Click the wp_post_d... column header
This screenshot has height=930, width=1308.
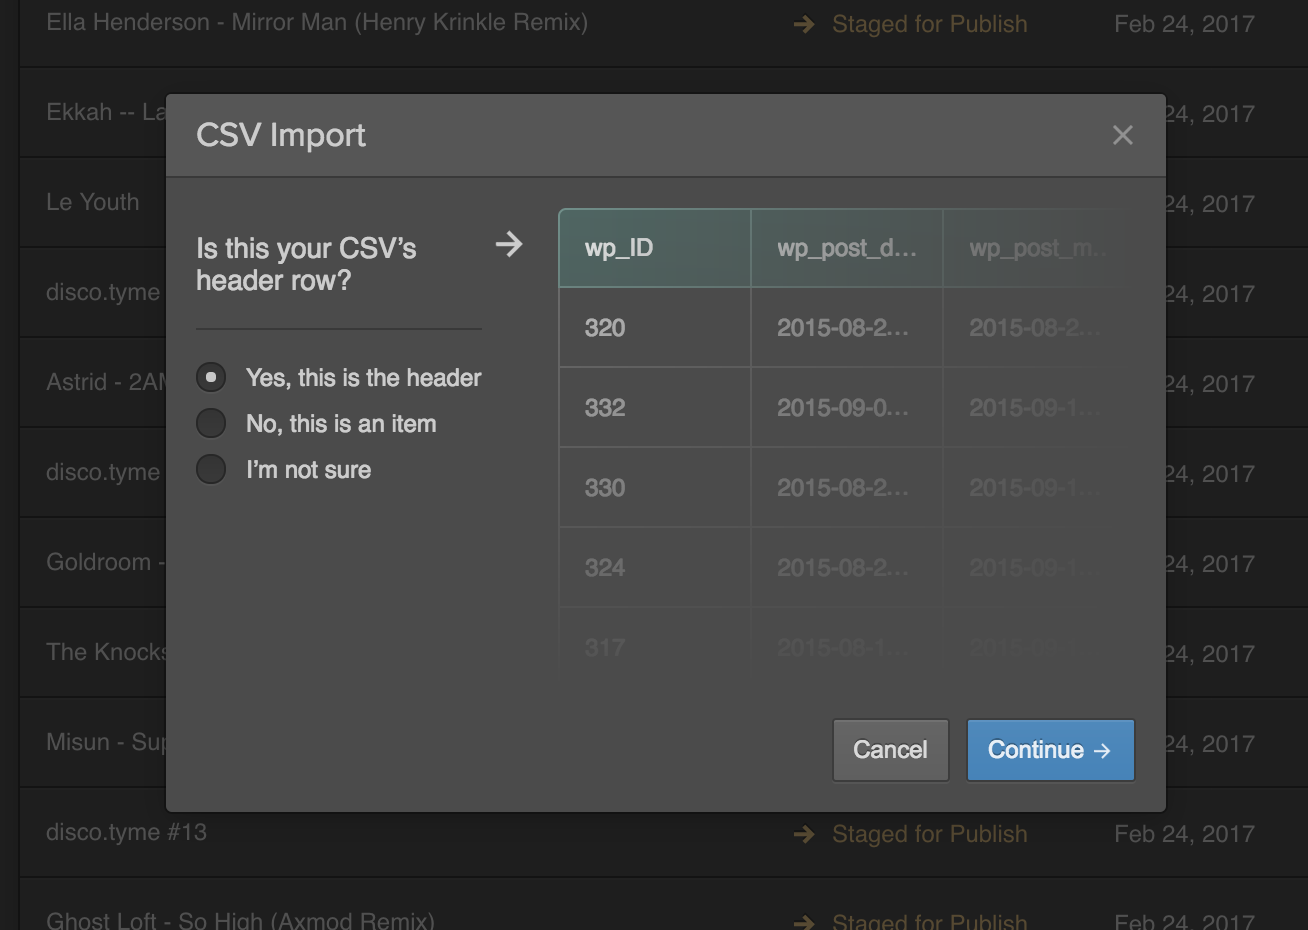(846, 248)
